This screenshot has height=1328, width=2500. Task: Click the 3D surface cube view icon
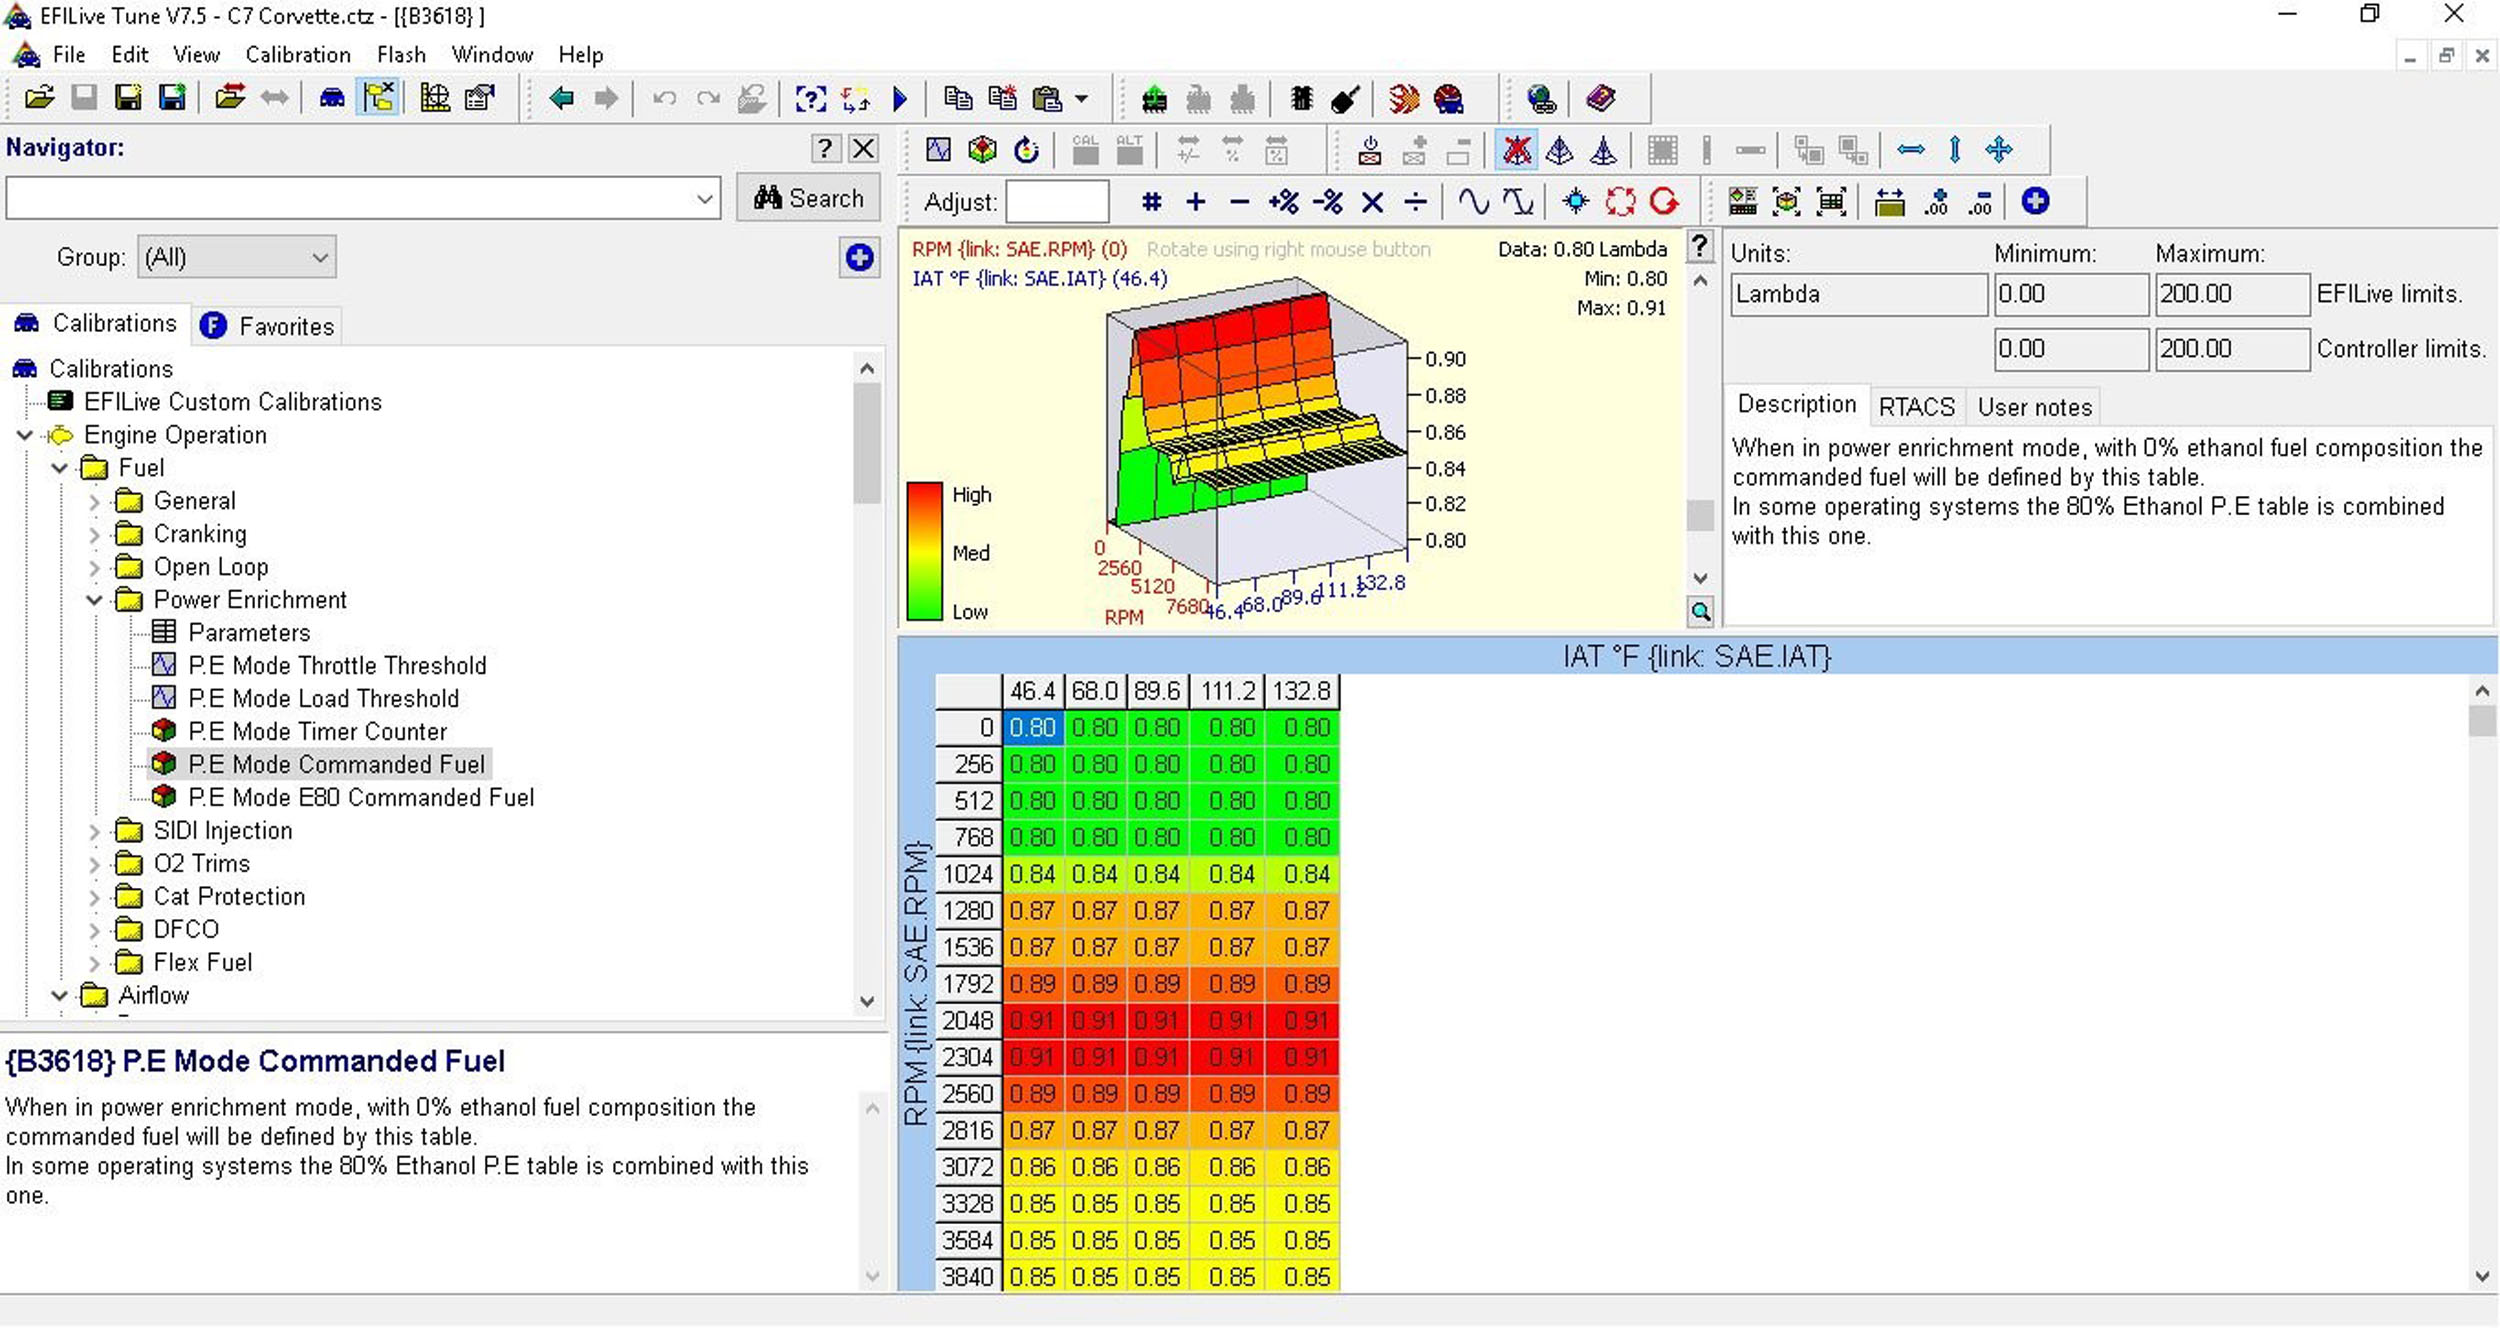click(x=982, y=150)
